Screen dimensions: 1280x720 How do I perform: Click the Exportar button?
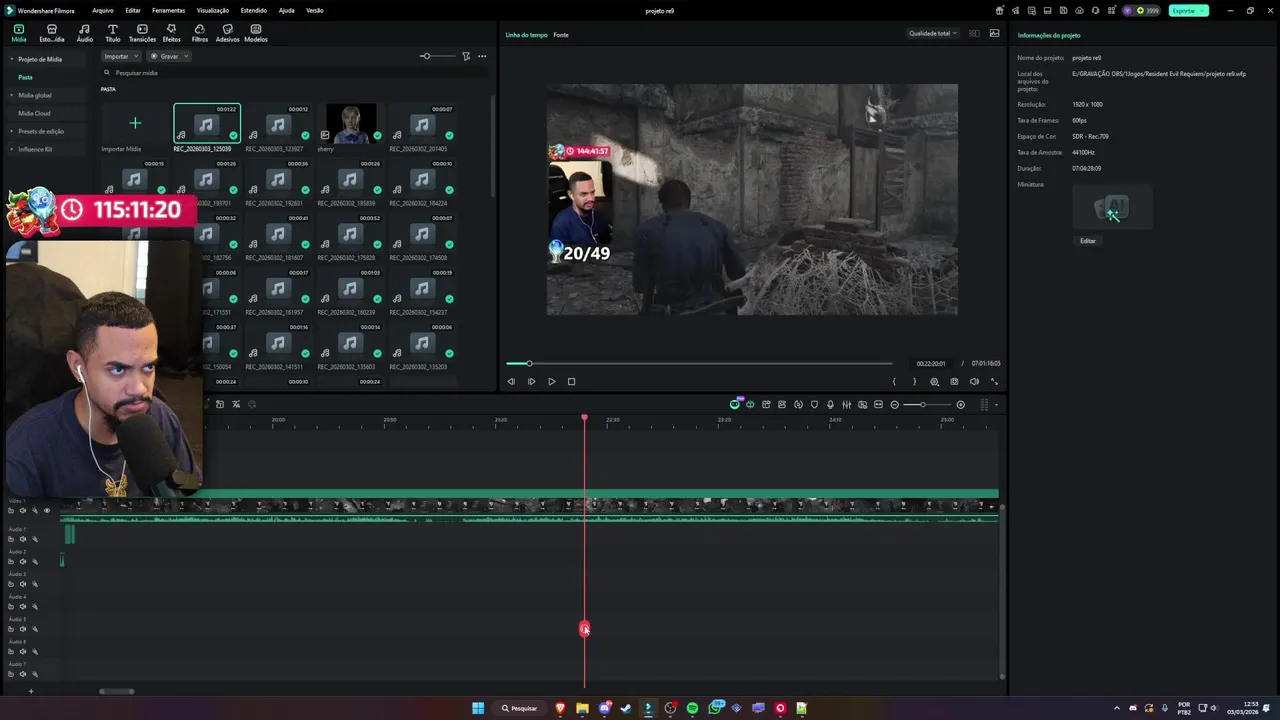[x=1188, y=10]
